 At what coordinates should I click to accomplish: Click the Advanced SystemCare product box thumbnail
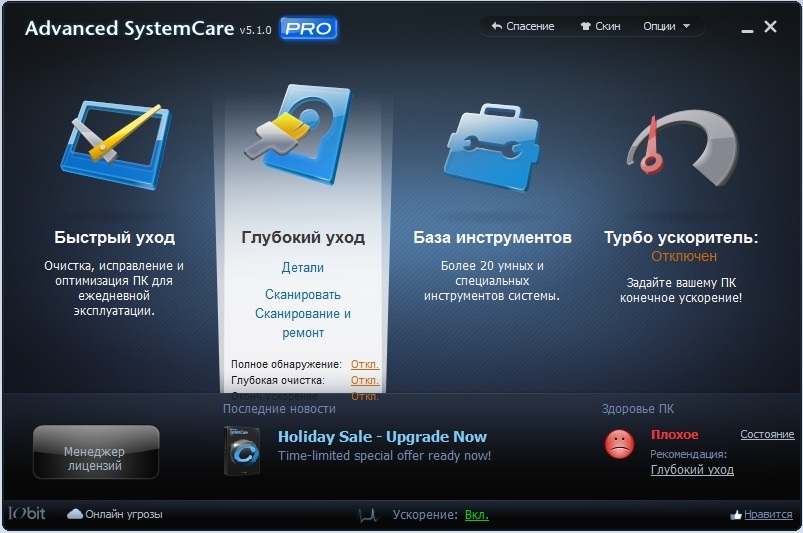pyautogui.click(x=244, y=451)
